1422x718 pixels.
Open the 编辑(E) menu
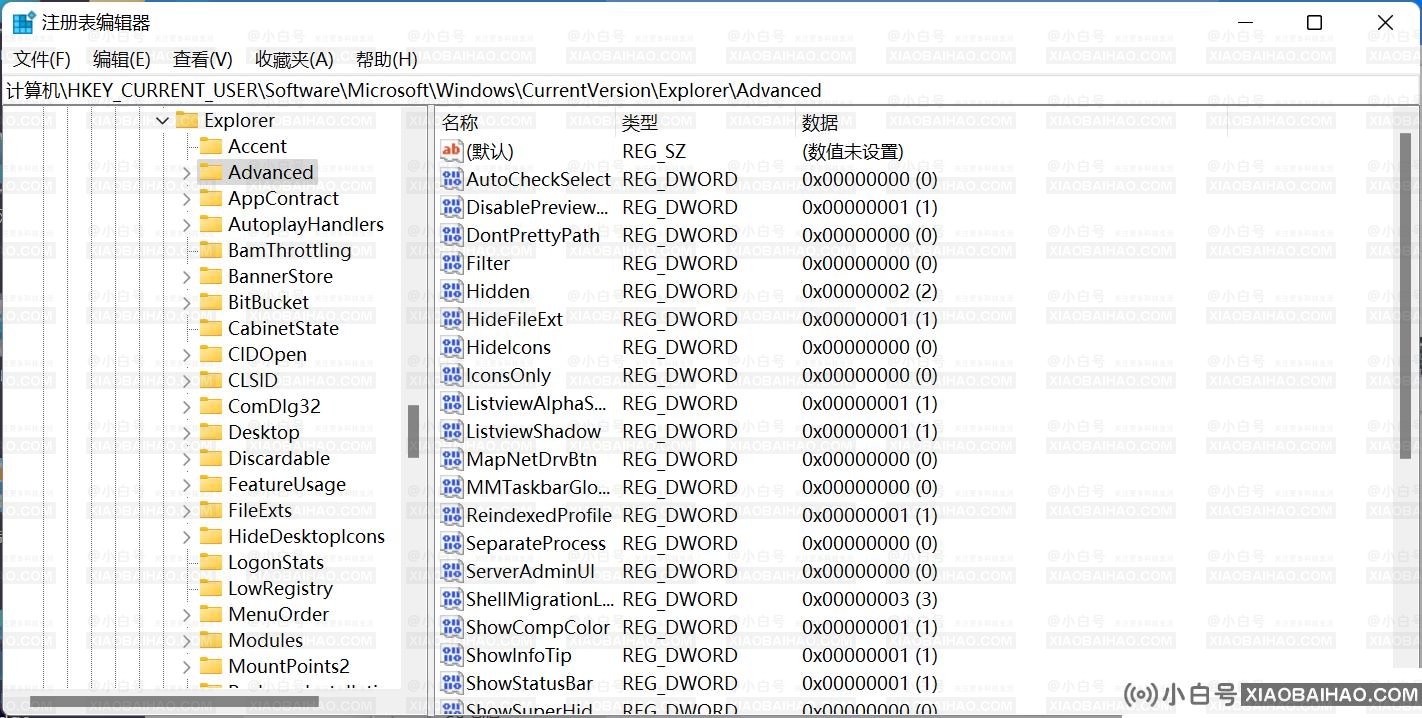click(121, 59)
